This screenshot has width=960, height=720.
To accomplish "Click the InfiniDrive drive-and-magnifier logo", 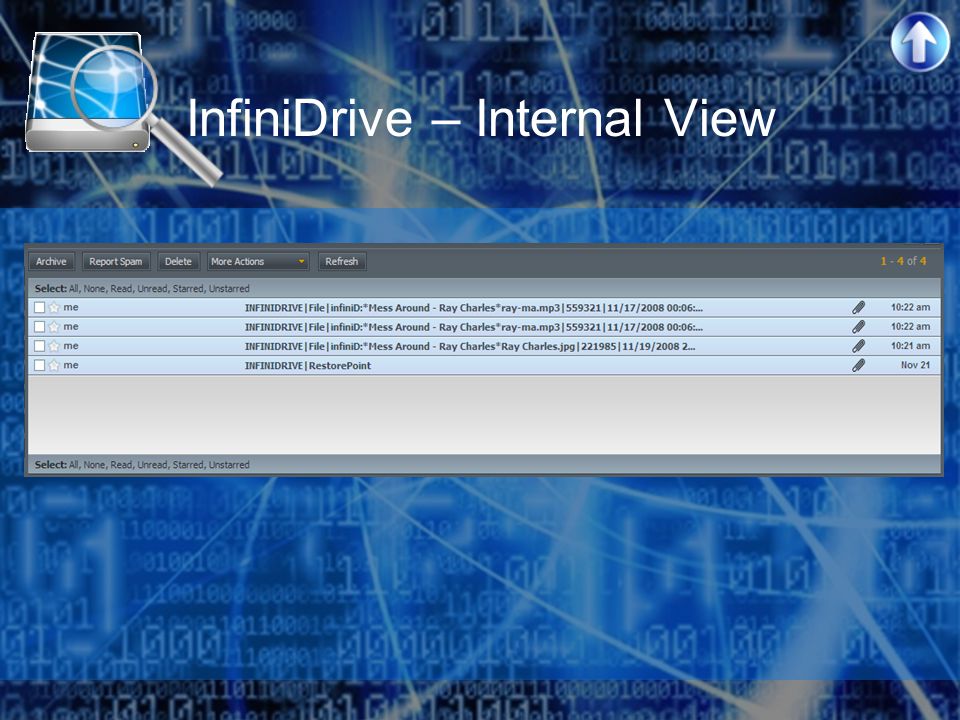I will 122,107.
